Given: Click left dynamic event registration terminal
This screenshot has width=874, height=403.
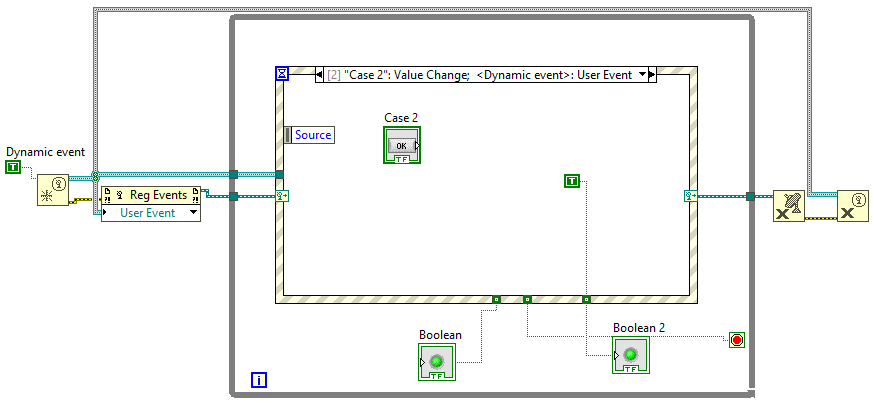Looking at the screenshot, I should point(282,196).
